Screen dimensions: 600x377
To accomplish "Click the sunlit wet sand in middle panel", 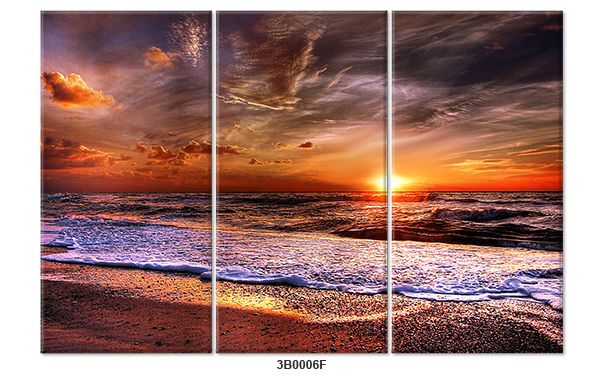I will click(x=268, y=300).
